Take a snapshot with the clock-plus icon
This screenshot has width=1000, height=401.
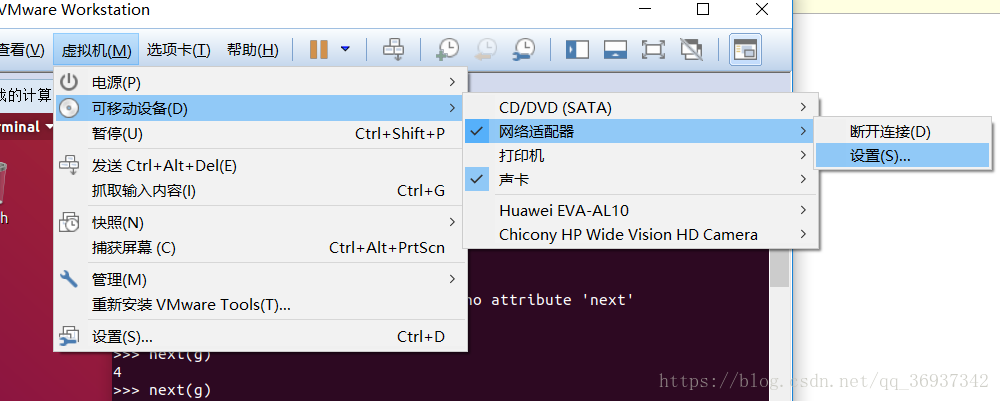click(x=447, y=49)
